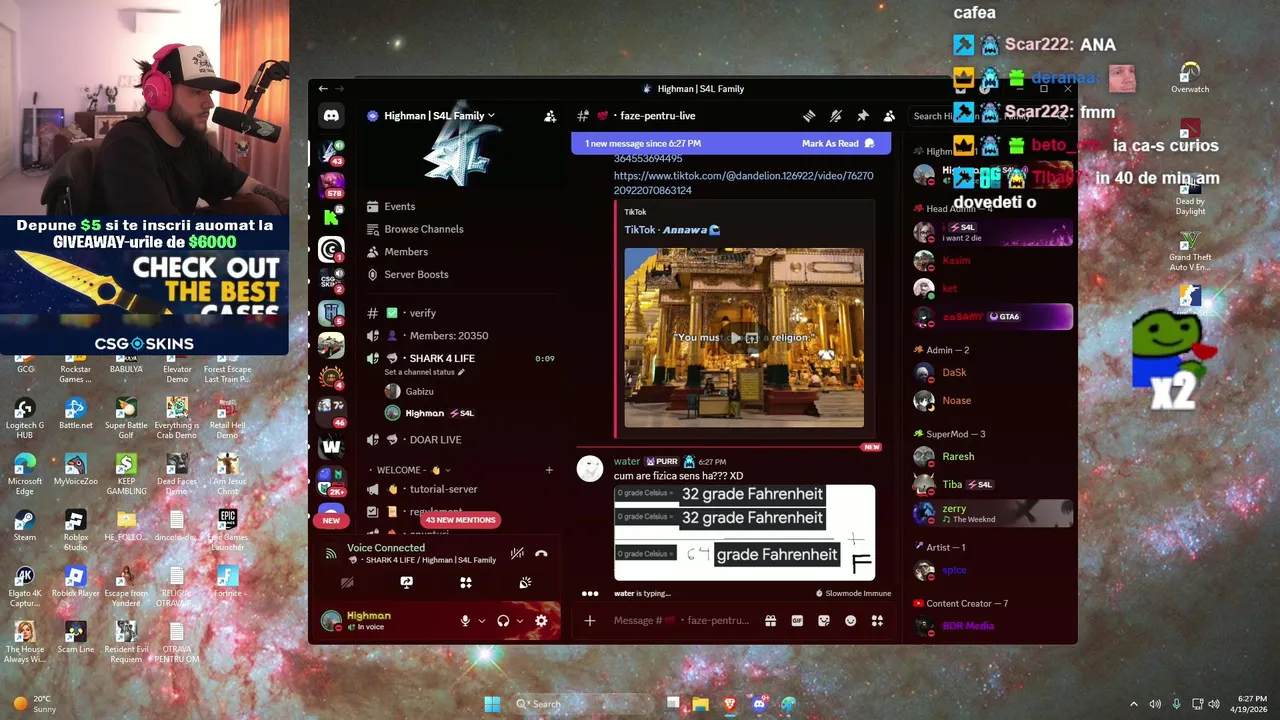Viewport: 1280px width, 720px height.
Task: Open Steam desktop shortcut
Action: pyautogui.click(x=25, y=524)
